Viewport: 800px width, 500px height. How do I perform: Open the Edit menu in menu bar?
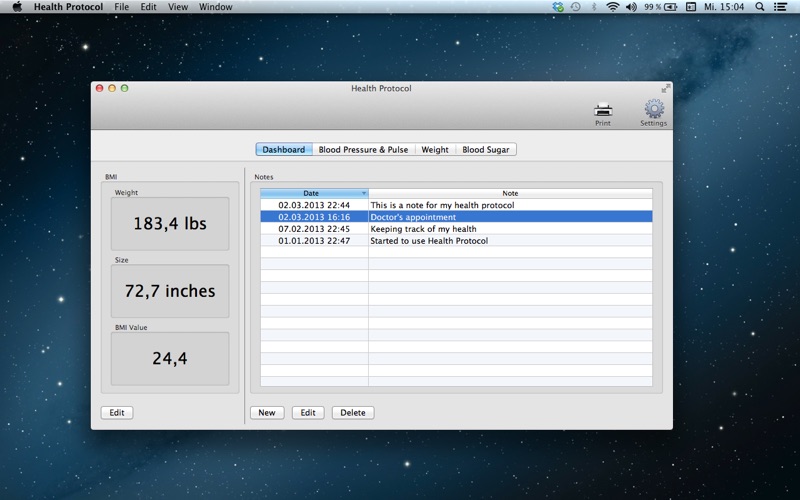click(148, 7)
